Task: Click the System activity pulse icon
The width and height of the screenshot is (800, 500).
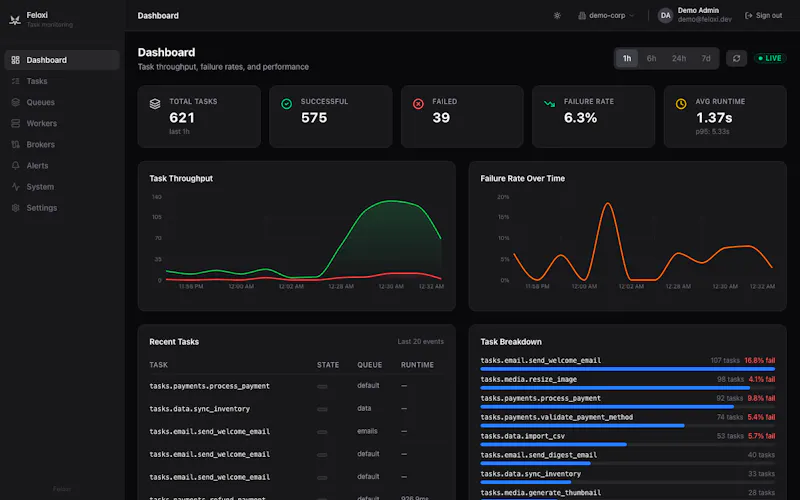Action: click(16, 187)
